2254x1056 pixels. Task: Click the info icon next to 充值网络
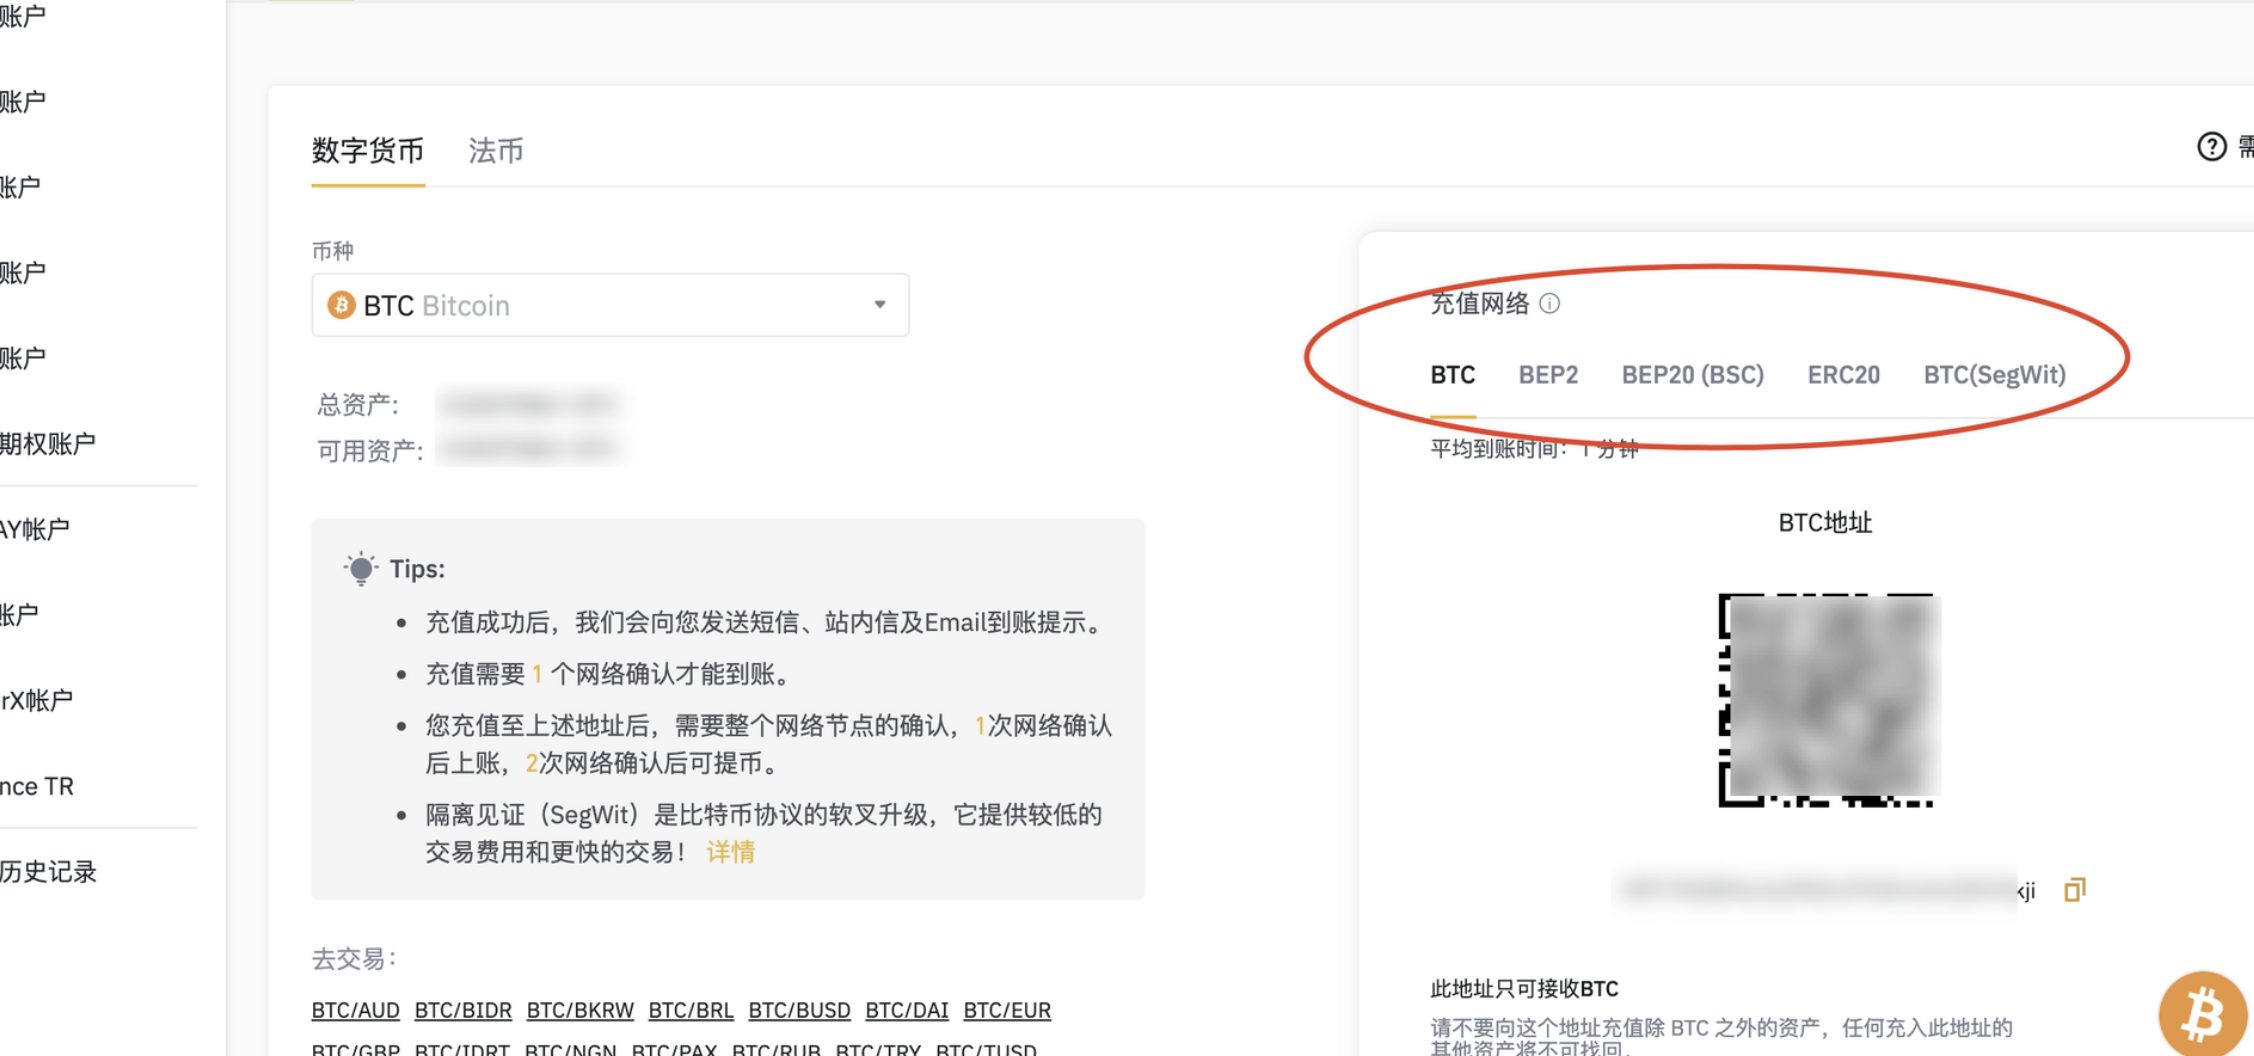click(1549, 303)
